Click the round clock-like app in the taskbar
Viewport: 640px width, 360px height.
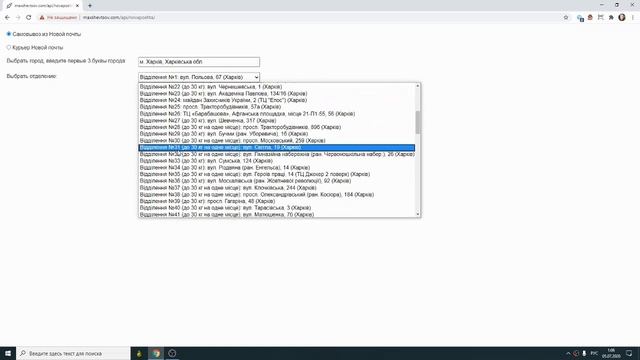tap(172, 353)
